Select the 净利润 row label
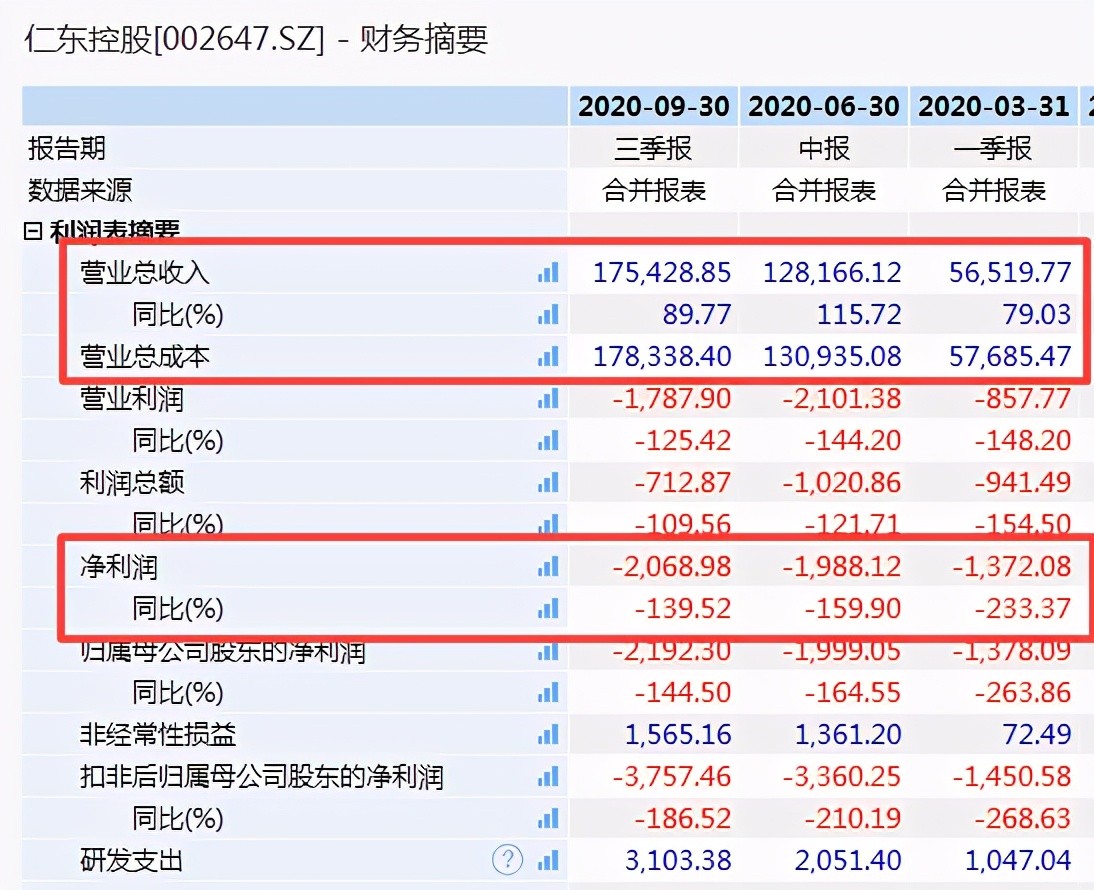Image resolution: width=1094 pixels, height=890 pixels. [x=119, y=566]
